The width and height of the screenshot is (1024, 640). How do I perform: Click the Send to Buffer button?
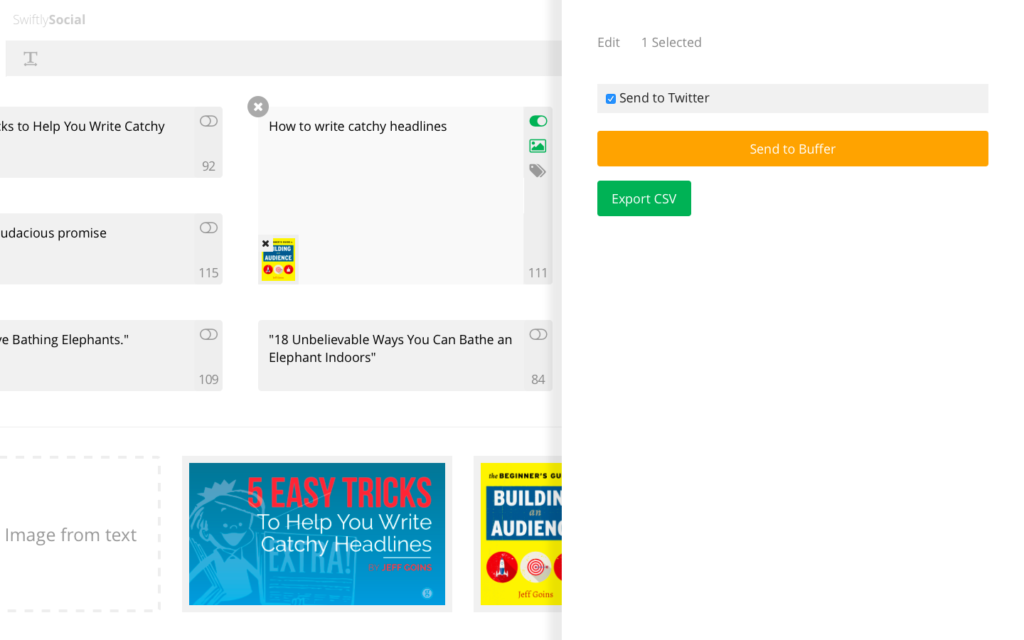[x=792, y=148]
